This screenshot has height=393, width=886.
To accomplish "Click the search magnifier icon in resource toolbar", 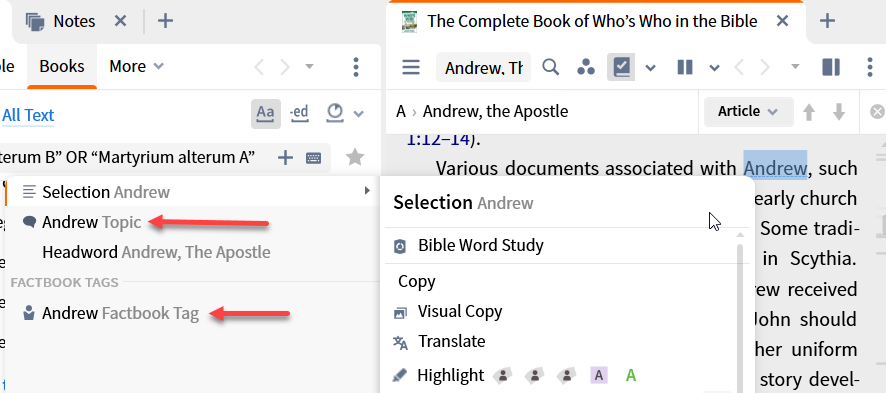I will [550, 68].
